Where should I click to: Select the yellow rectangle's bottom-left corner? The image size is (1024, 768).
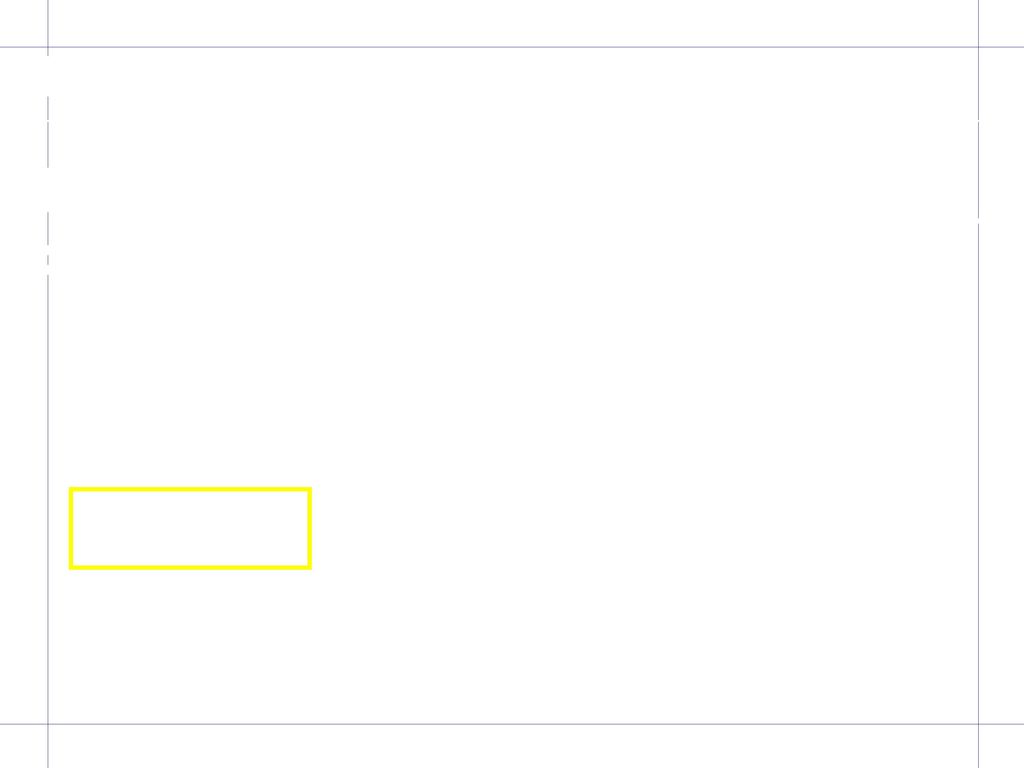pos(71,568)
